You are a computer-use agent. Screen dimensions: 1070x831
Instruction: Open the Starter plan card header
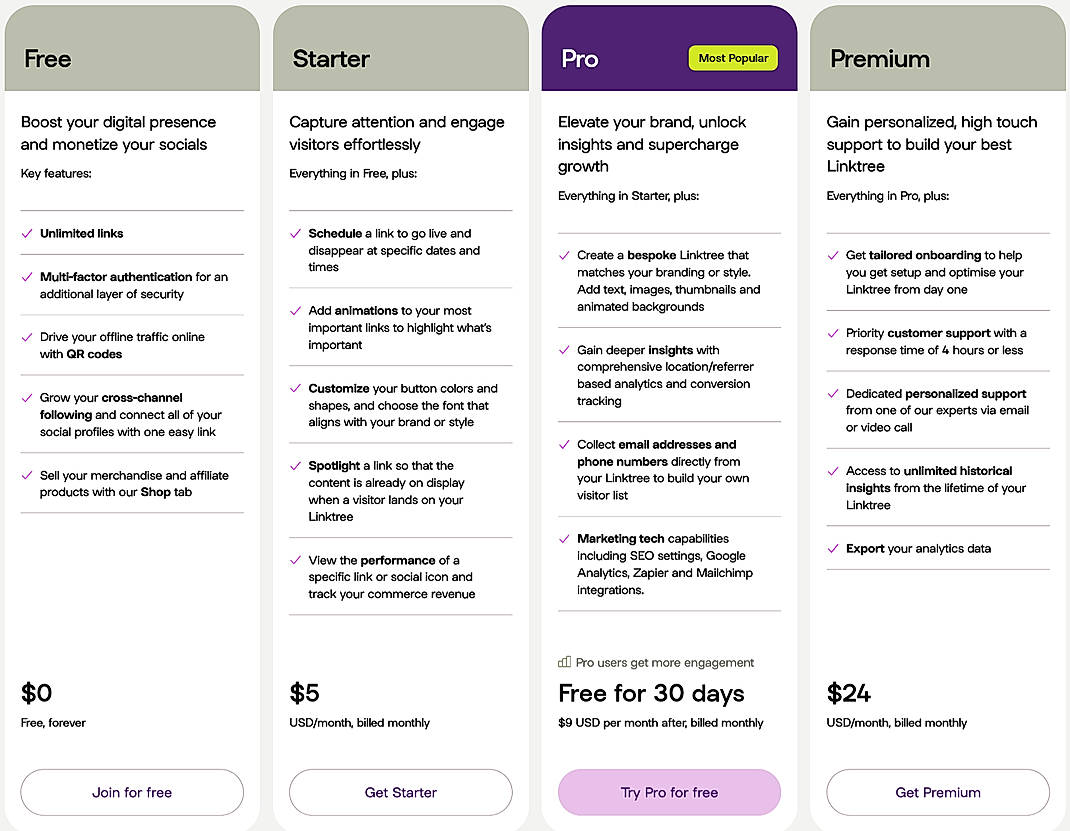click(x=330, y=58)
